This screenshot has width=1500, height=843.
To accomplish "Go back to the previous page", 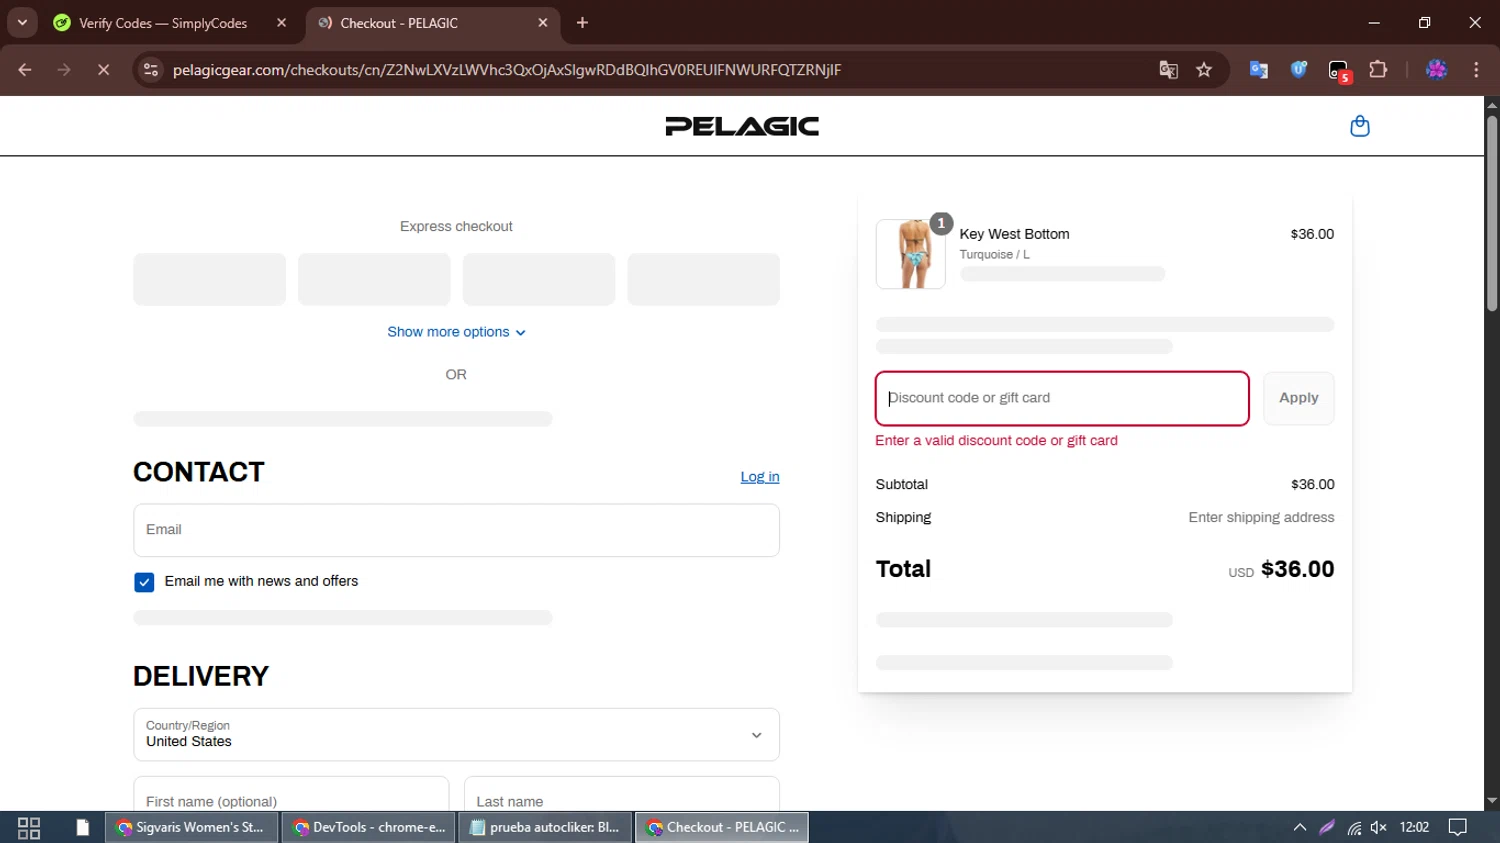I will (x=25, y=70).
